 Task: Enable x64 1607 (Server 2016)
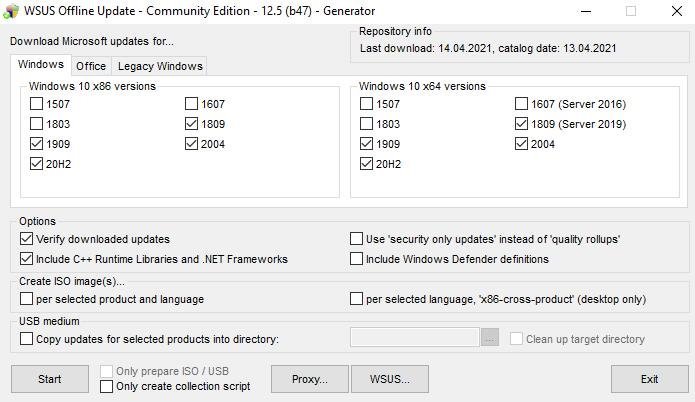click(521, 104)
